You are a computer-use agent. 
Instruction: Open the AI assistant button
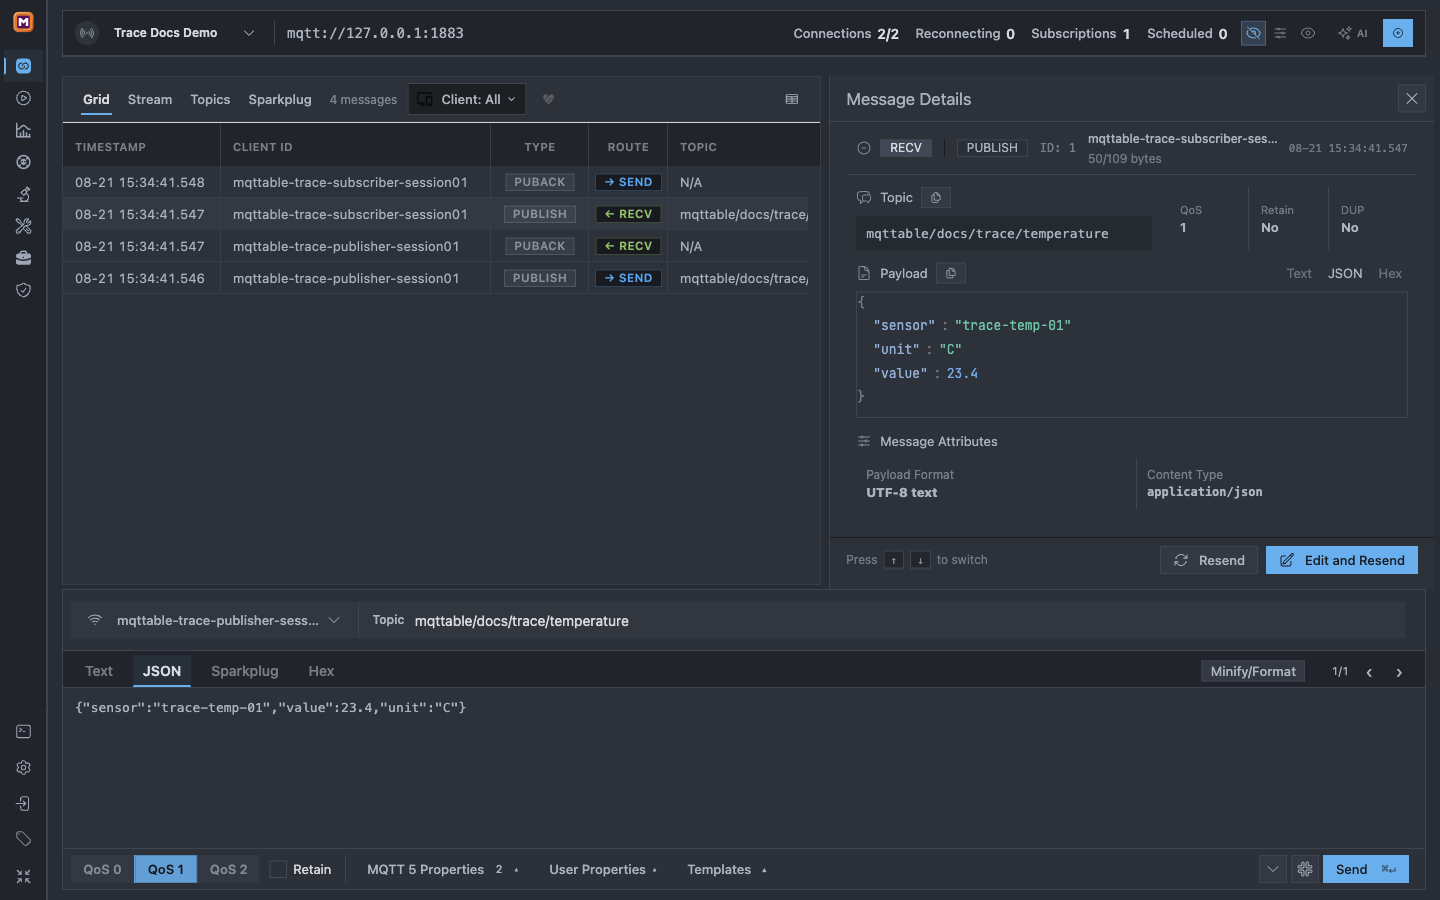point(1352,33)
